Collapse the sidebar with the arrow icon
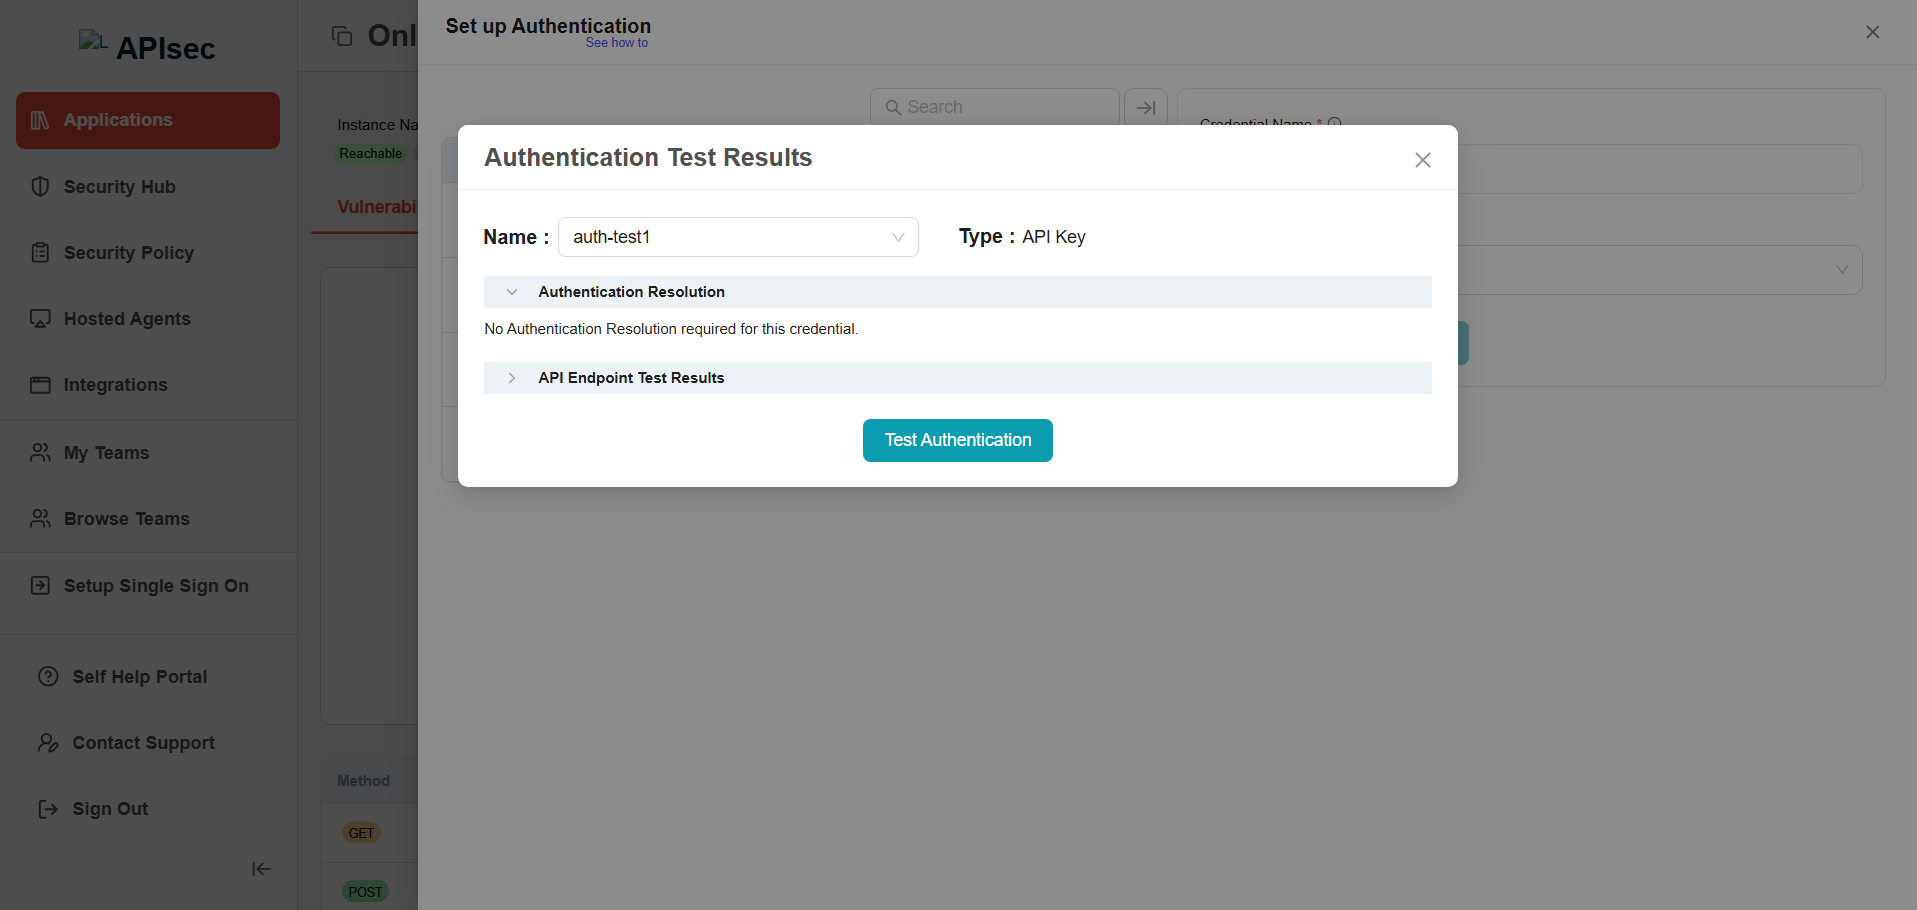Viewport: 1917px width, 910px height. click(260, 868)
